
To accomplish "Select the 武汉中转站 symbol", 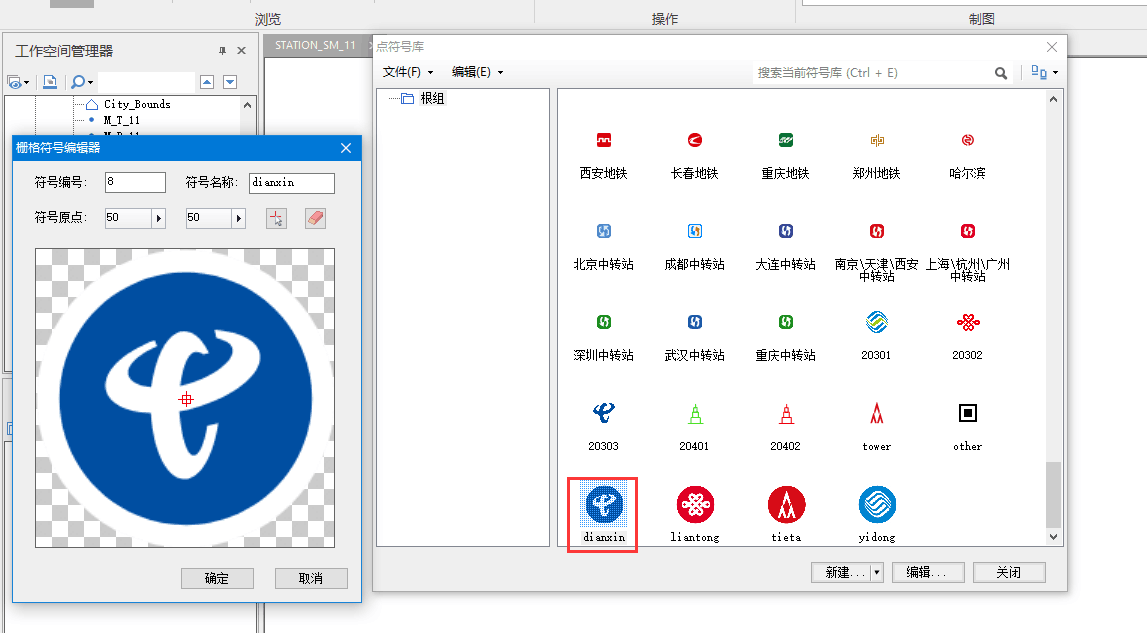I will pos(694,322).
